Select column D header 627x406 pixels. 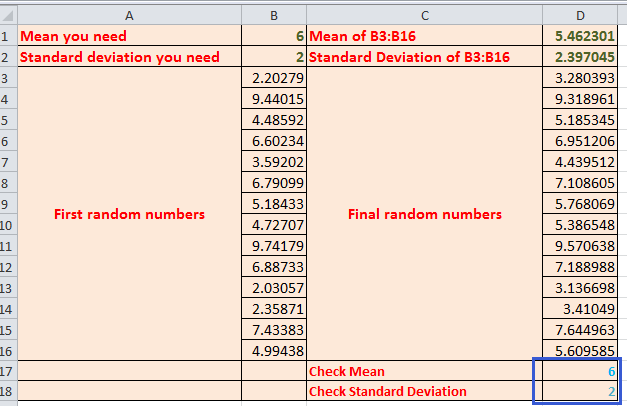[580, 16]
